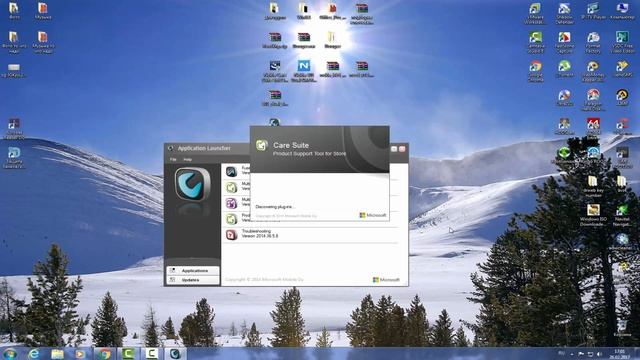Select the AIDA64 red desktop icon

tap(593, 126)
